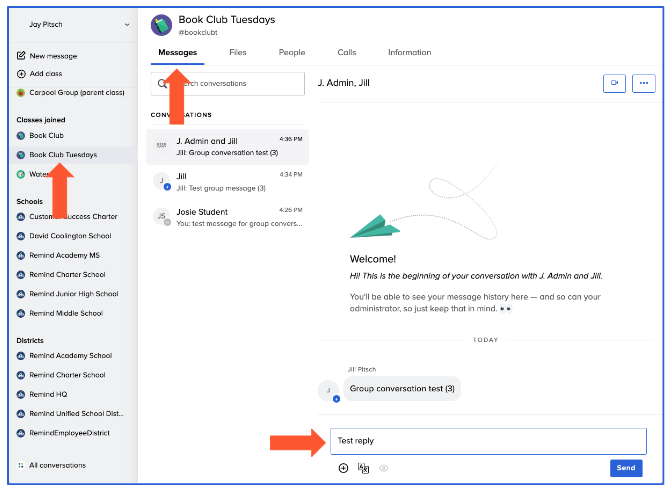Open the Josie Student conversation
669x491 pixels.
pos(227,217)
